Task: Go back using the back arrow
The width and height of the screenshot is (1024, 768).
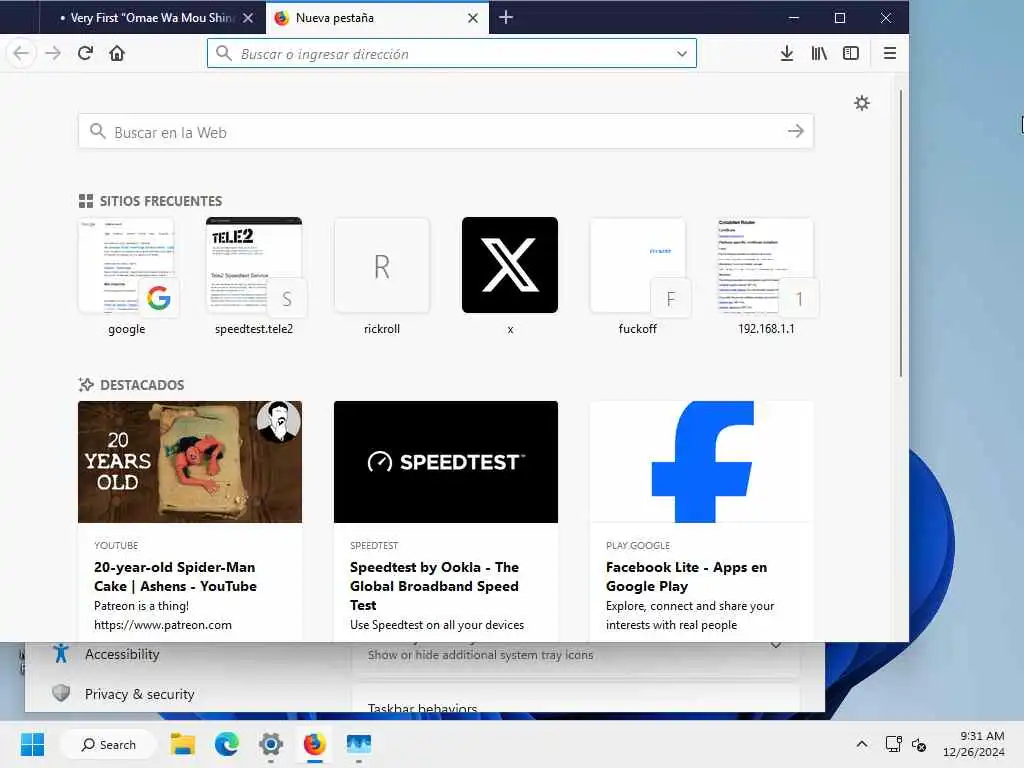Action: (x=21, y=53)
